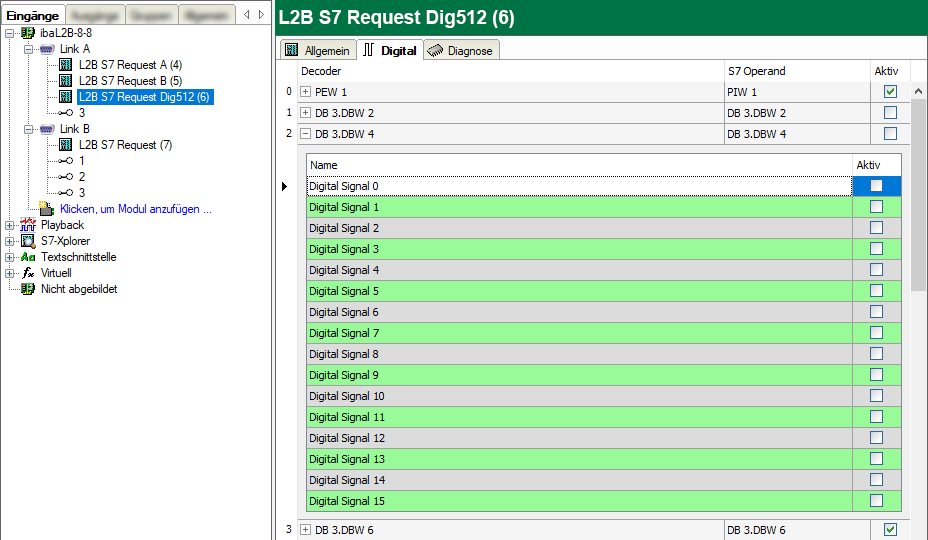Click the L2B S7 Request Dig512 (6) module icon
Viewport: 928px width, 540px height.
pos(66,97)
